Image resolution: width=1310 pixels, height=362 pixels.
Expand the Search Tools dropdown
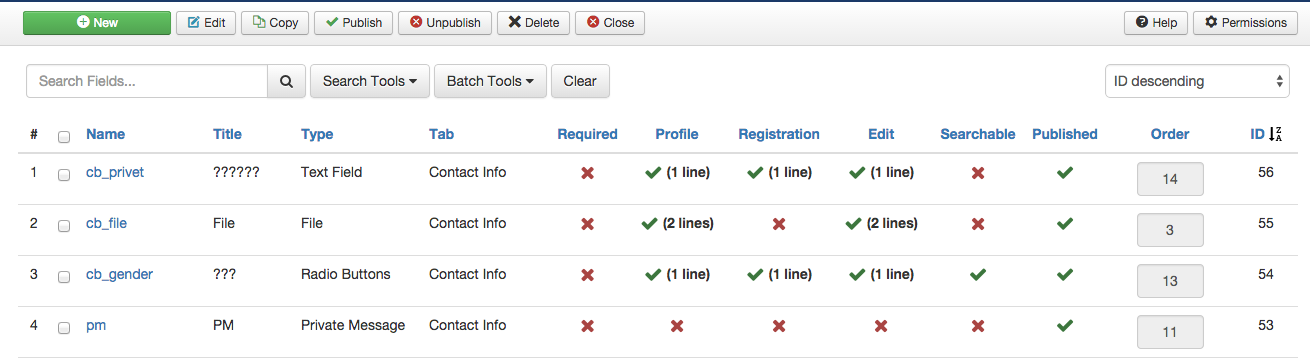click(370, 81)
